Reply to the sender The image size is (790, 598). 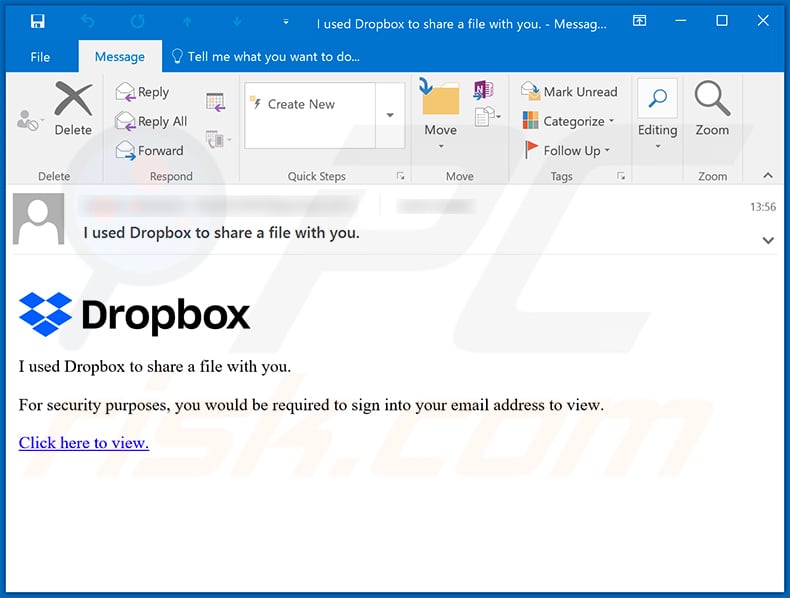(x=142, y=92)
